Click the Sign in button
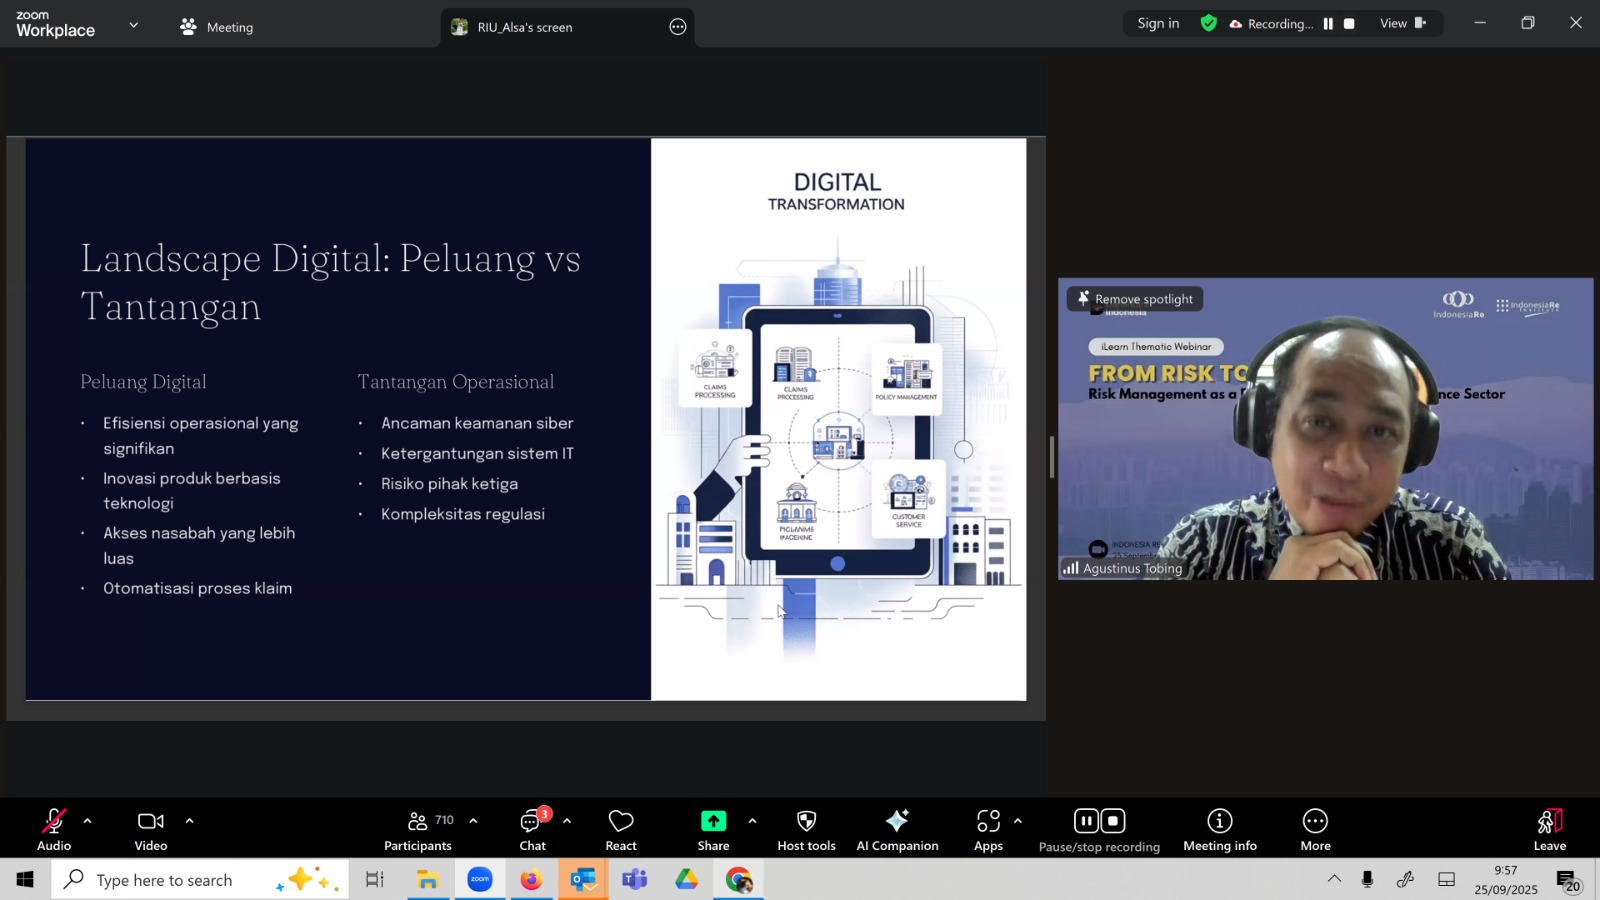Screen dimensions: 1600x900 click(x=1158, y=24)
